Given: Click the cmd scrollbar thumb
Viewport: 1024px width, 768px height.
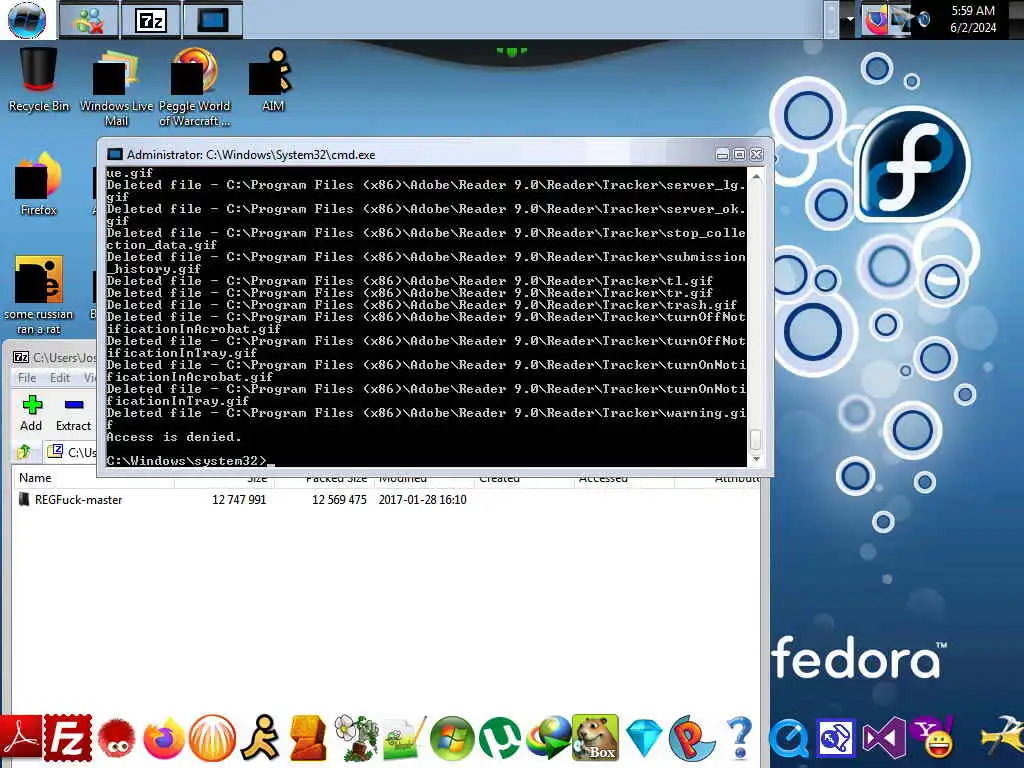Looking at the screenshot, I should [756, 440].
